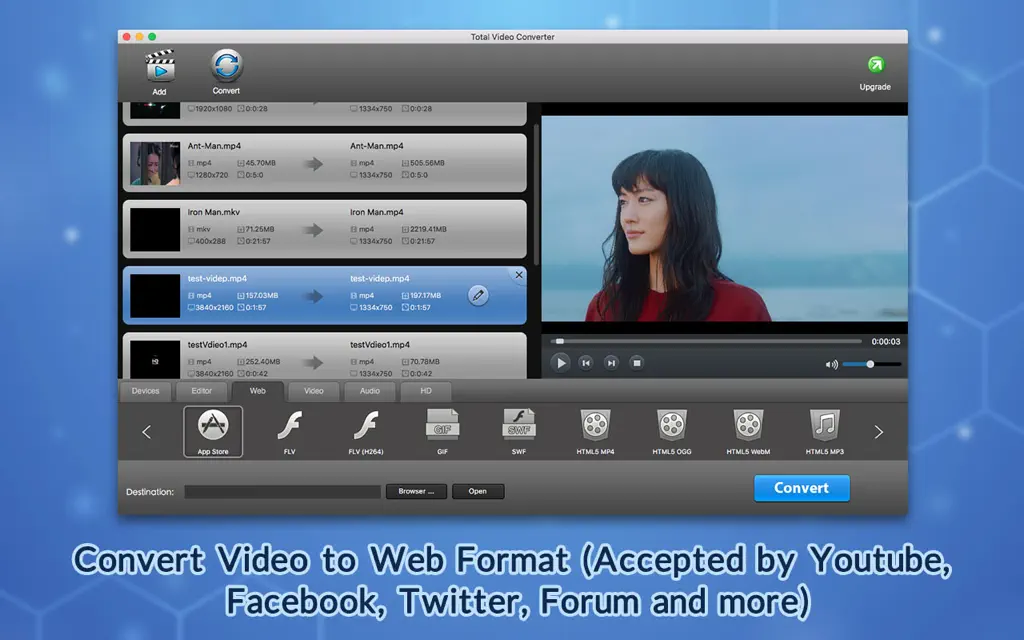
Task: Click the Browser... destination button
Action: tap(415, 491)
